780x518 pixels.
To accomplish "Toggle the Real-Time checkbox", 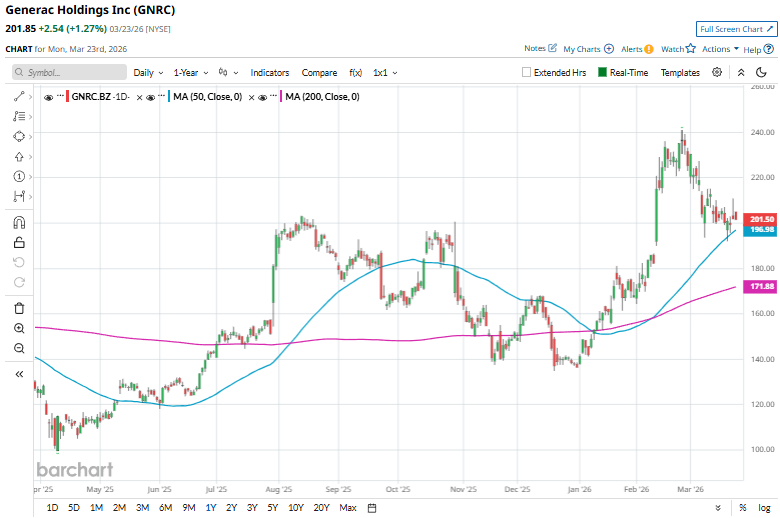I will point(603,73).
